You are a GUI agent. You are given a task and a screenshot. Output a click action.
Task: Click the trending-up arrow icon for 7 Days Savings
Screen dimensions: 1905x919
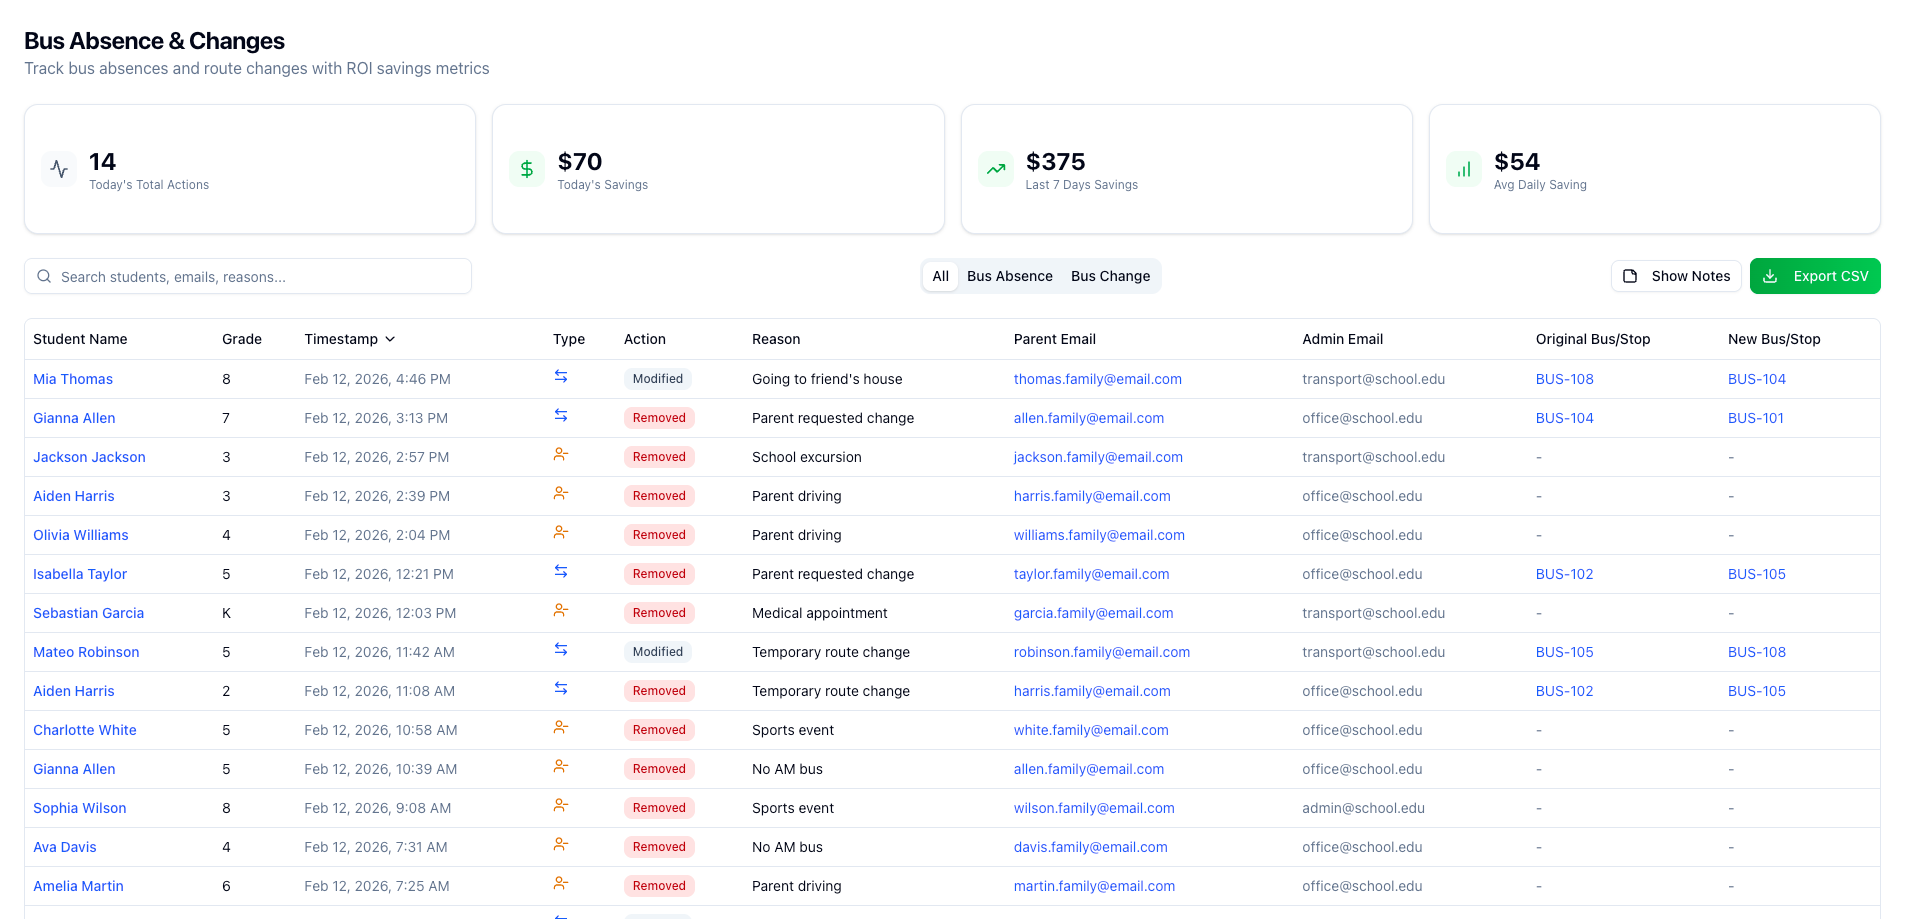[995, 170]
